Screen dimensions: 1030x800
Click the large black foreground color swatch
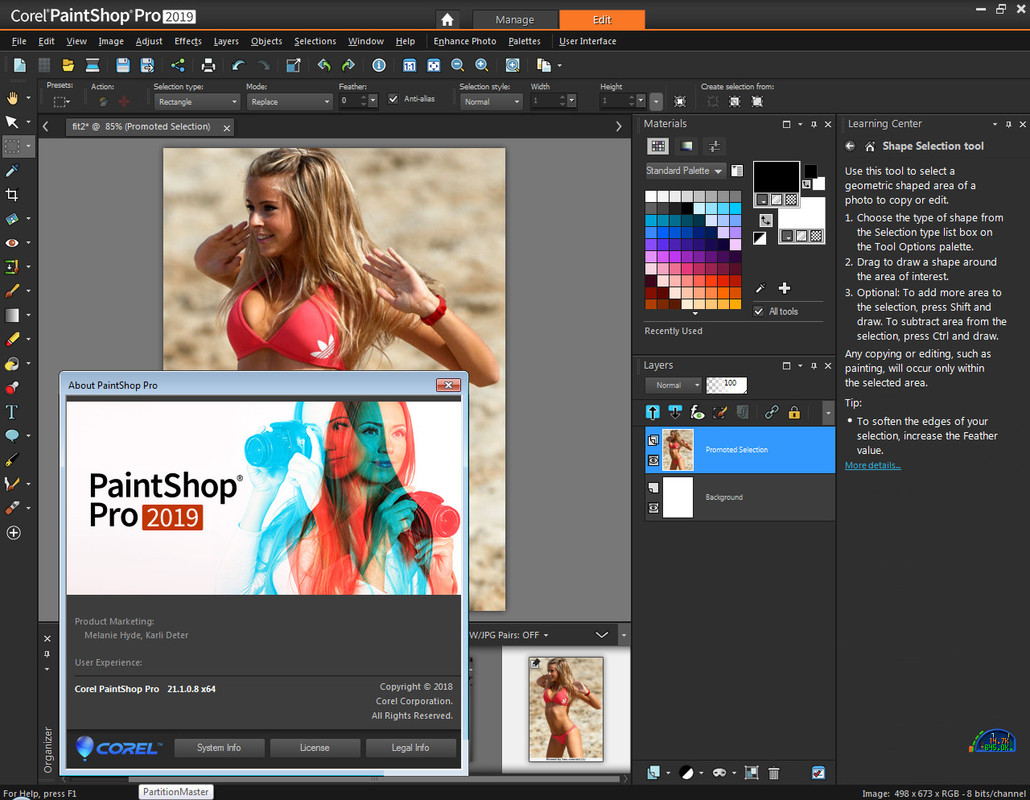point(776,177)
